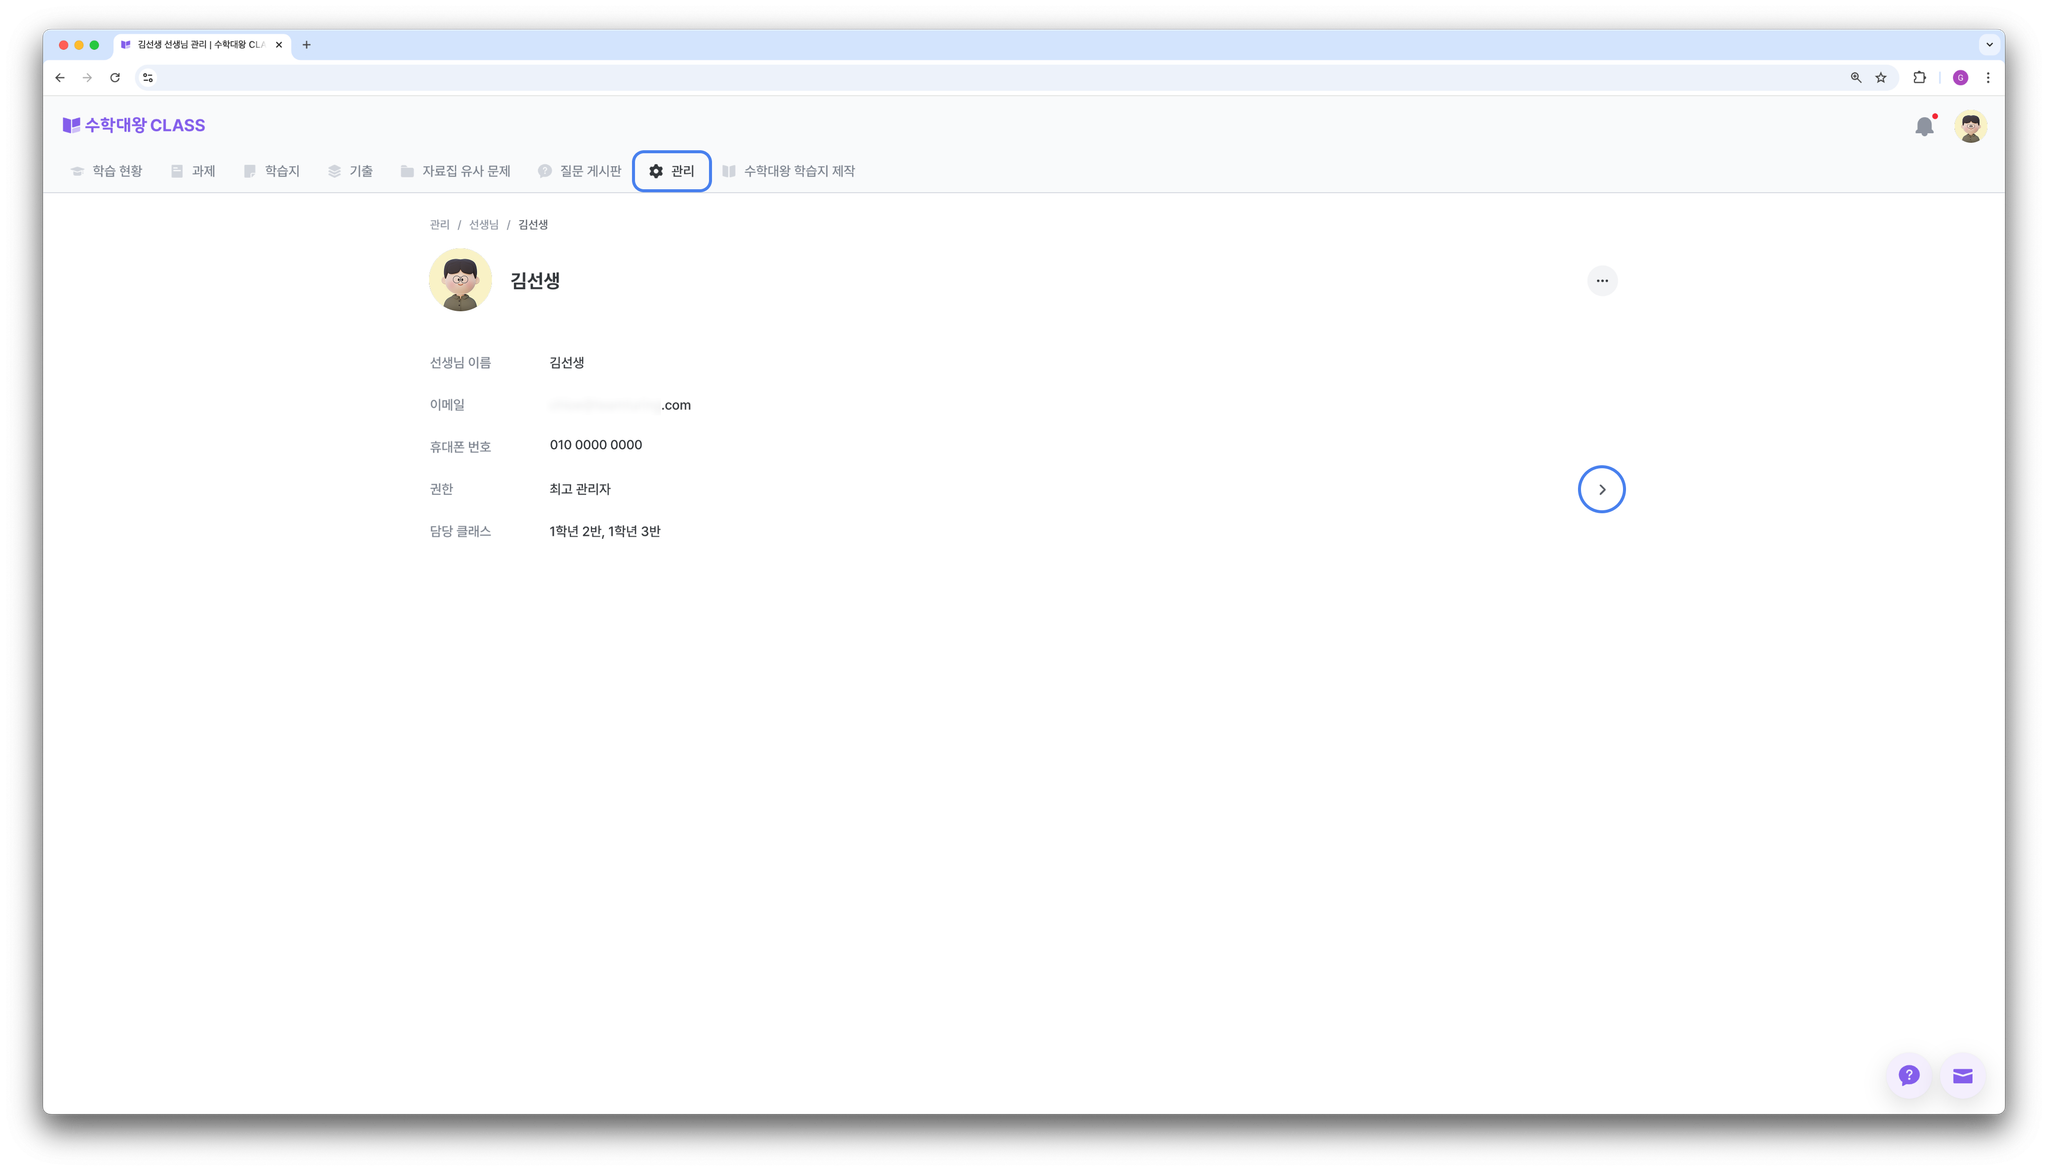The height and width of the screenshot is (1171, 2048).
Task: Click the 선생님 breadcrumb link
Action: click(484, 225)
